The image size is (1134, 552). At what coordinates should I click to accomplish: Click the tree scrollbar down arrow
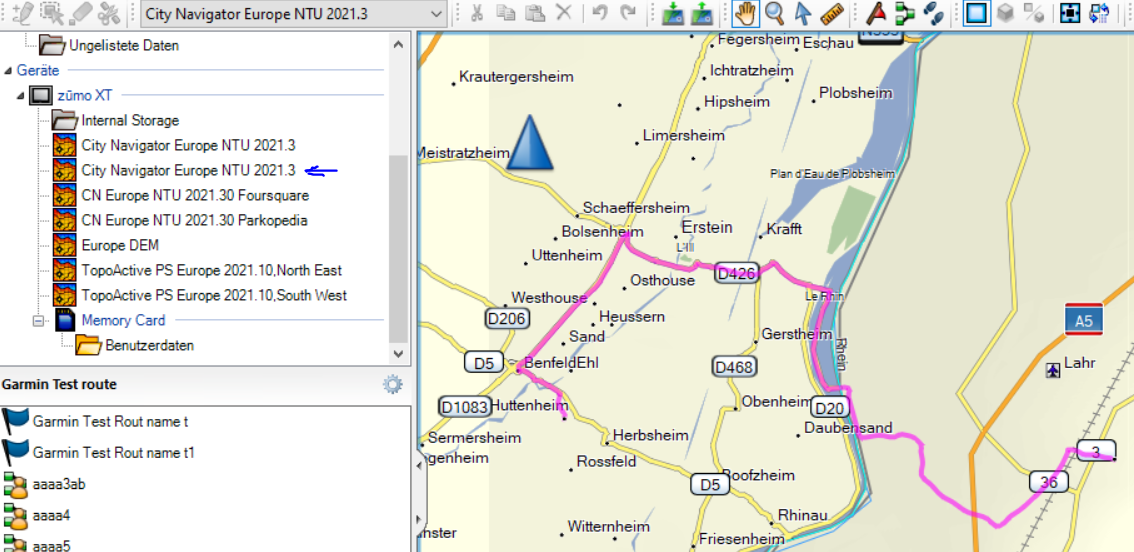[x=398, y=354]
